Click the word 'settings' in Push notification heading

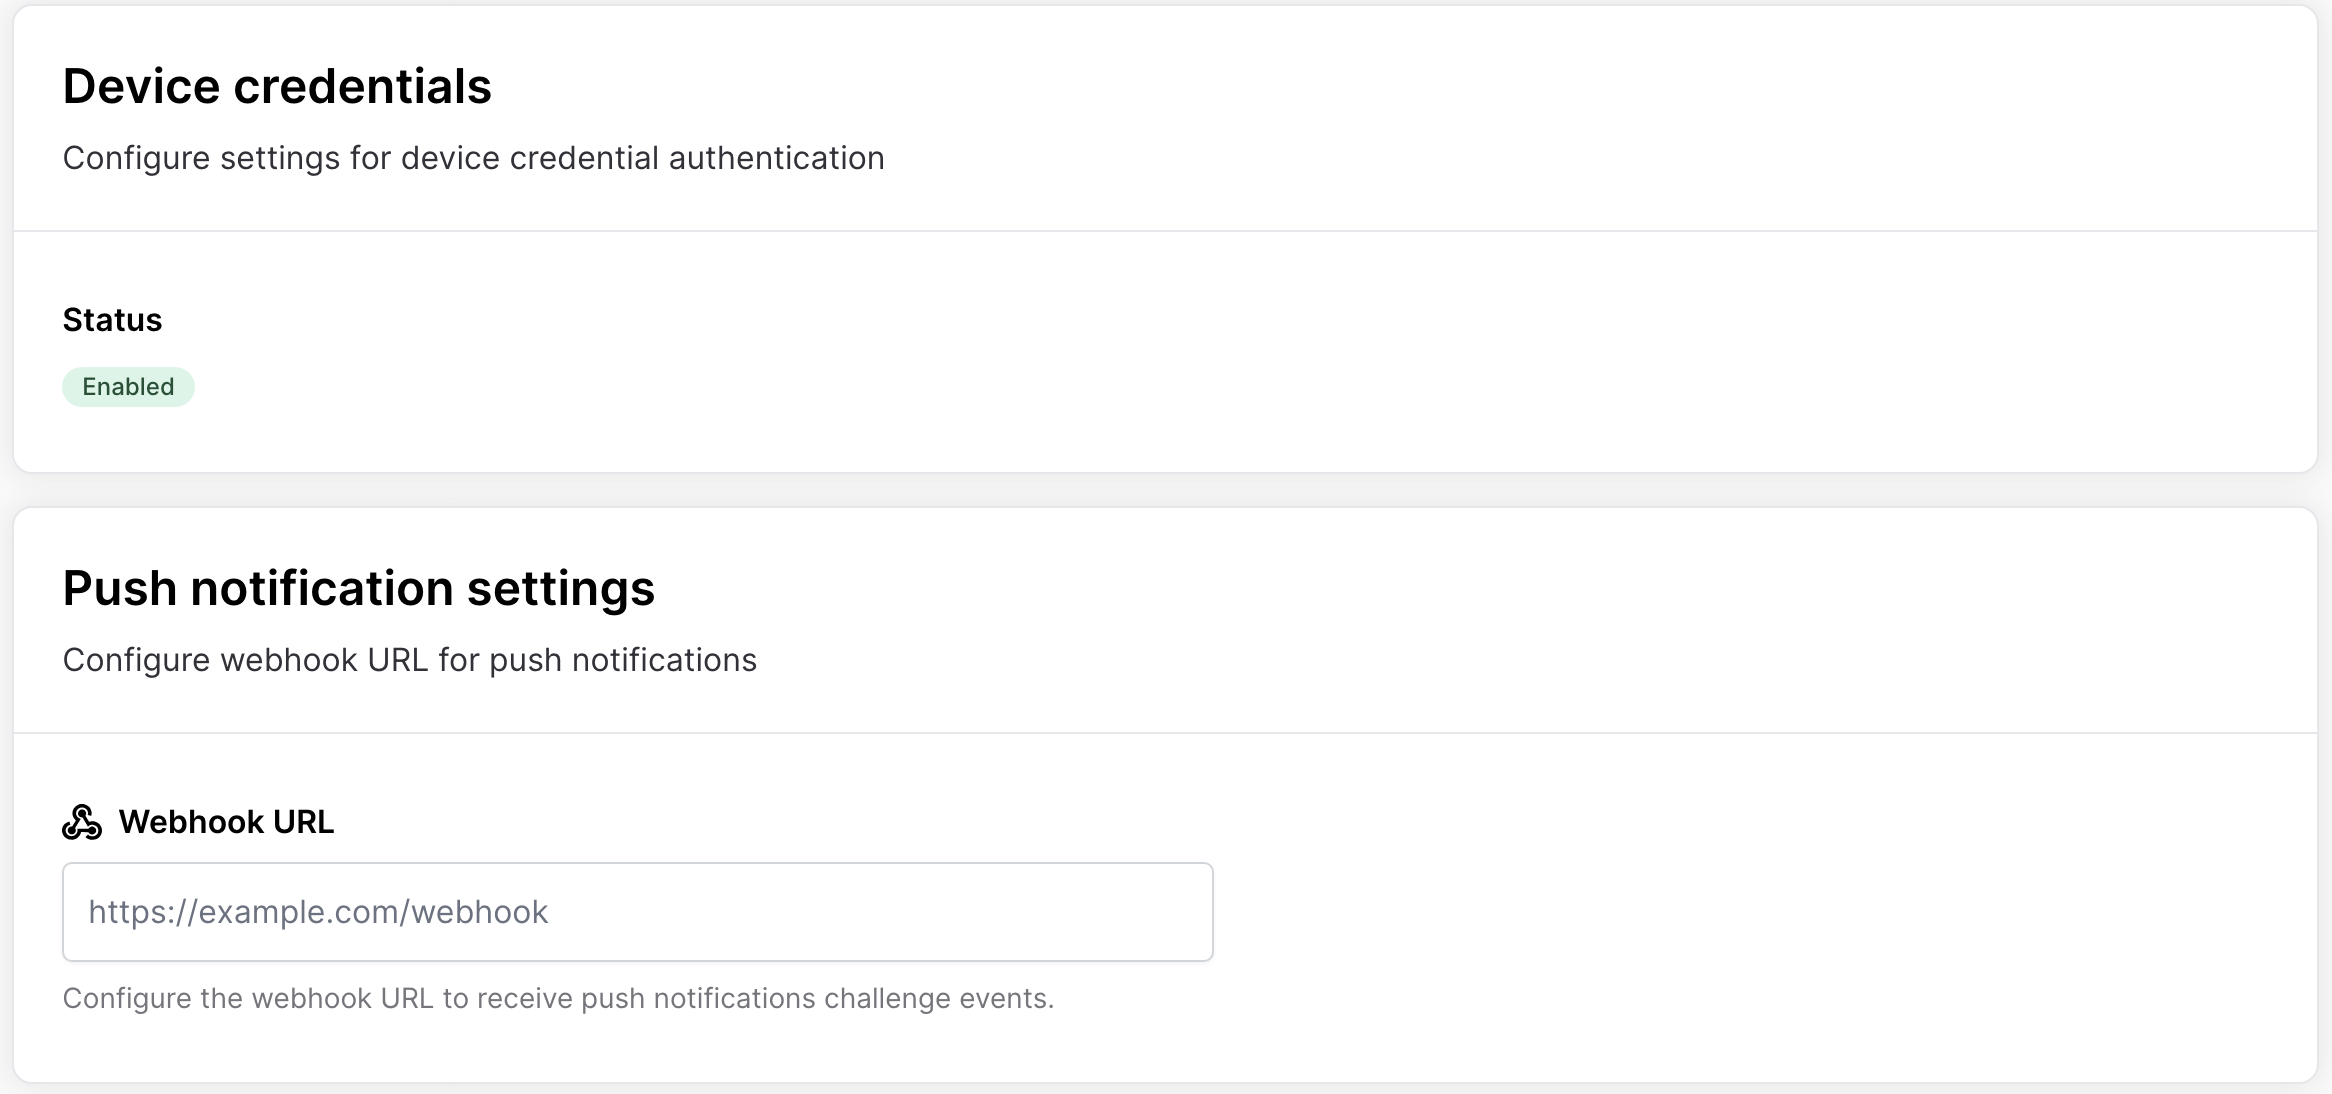560,588
